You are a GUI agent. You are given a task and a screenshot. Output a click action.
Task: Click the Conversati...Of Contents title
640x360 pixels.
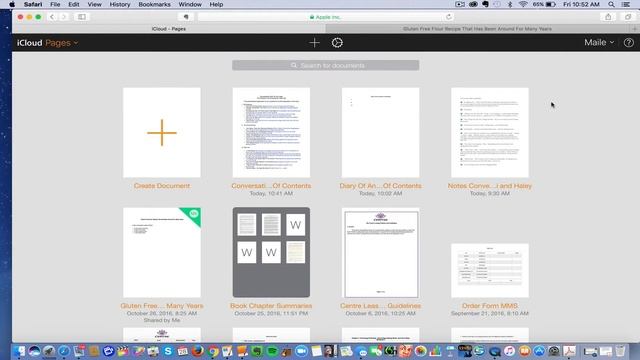[x=271, y=186]
